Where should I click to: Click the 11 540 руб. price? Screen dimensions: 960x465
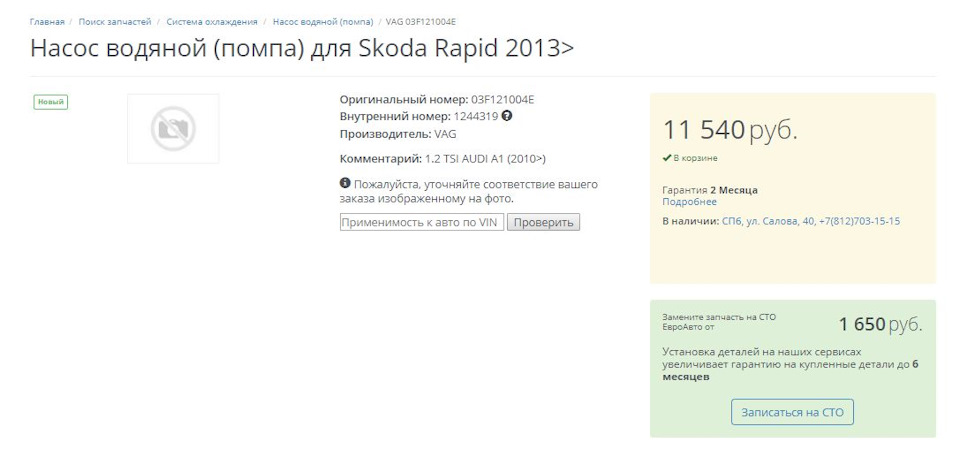tap(730, 130)
